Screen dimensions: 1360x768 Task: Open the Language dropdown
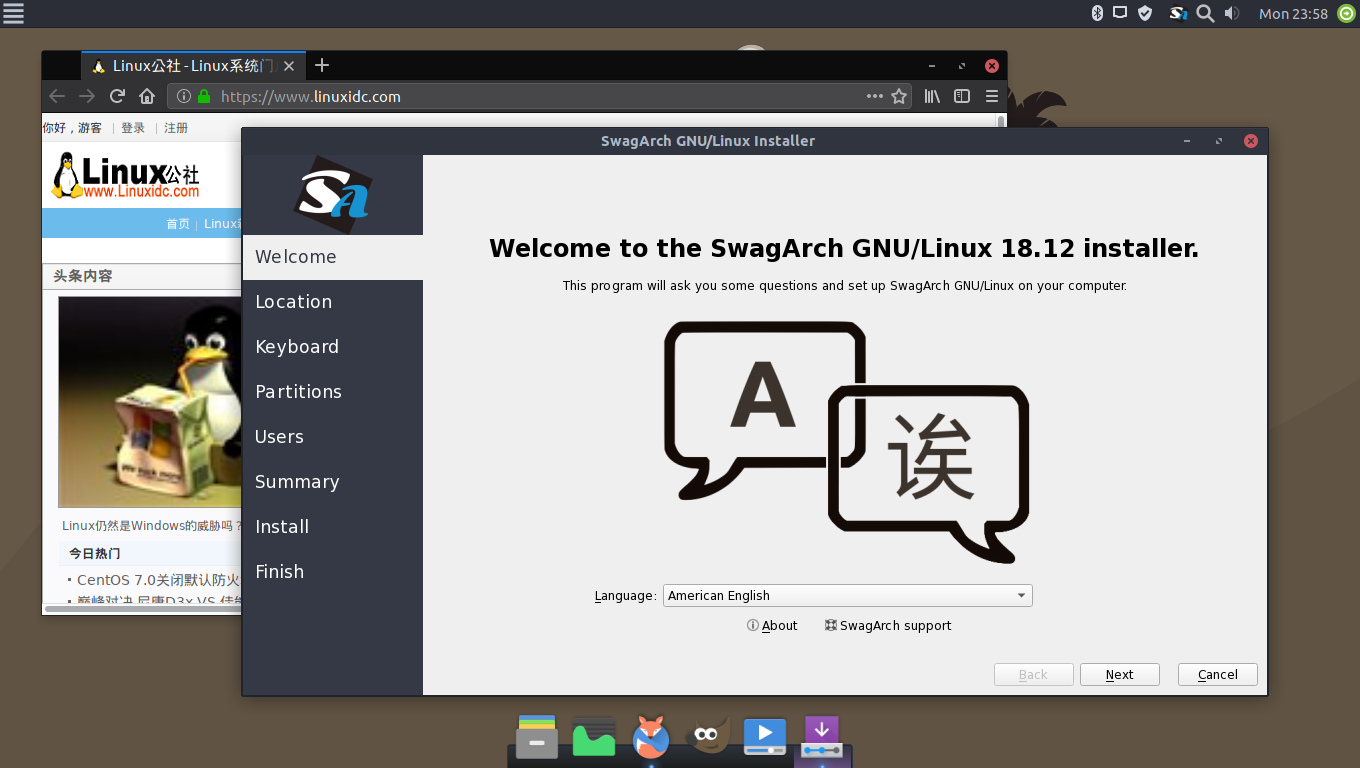click(x=847, y=596)
